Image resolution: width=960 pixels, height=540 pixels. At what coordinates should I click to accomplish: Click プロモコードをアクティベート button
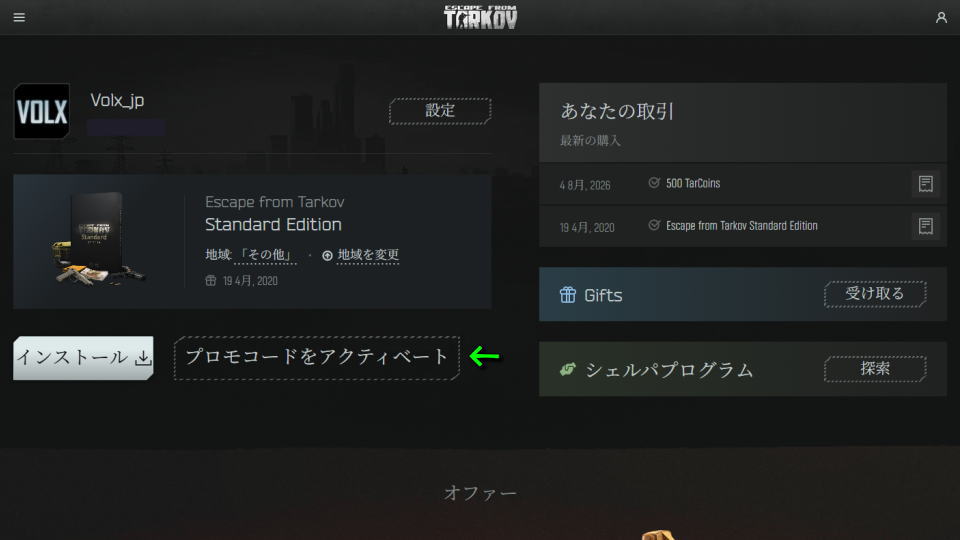pyautogui.click(x=317, y=358)
